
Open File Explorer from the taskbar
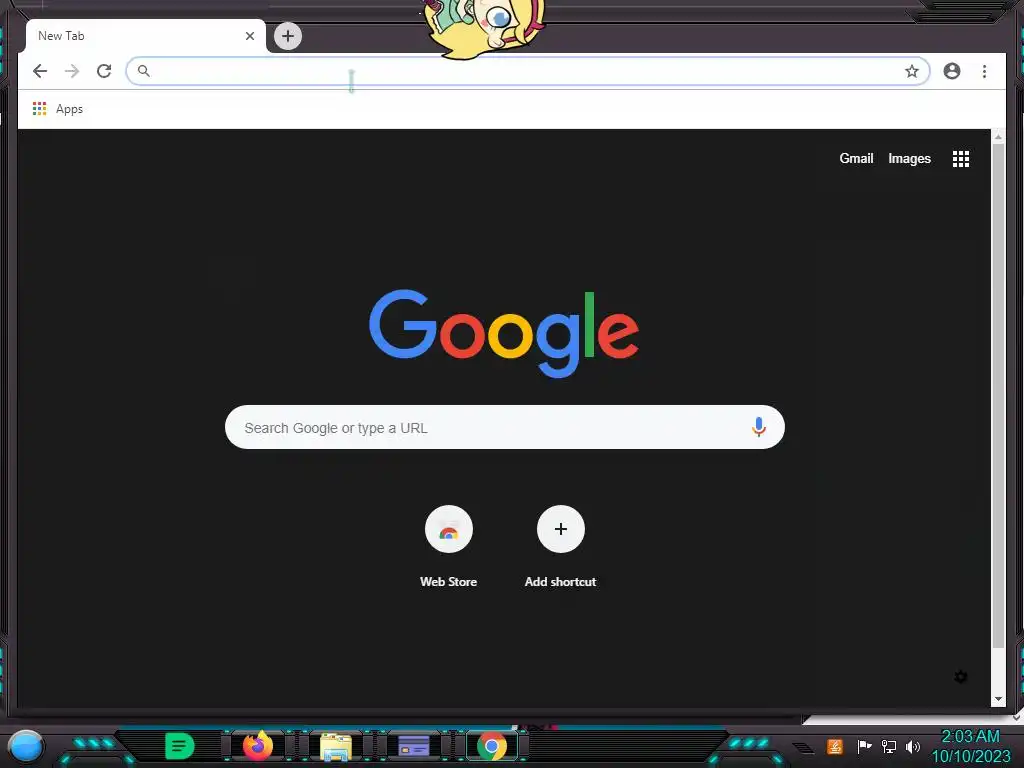336,746
